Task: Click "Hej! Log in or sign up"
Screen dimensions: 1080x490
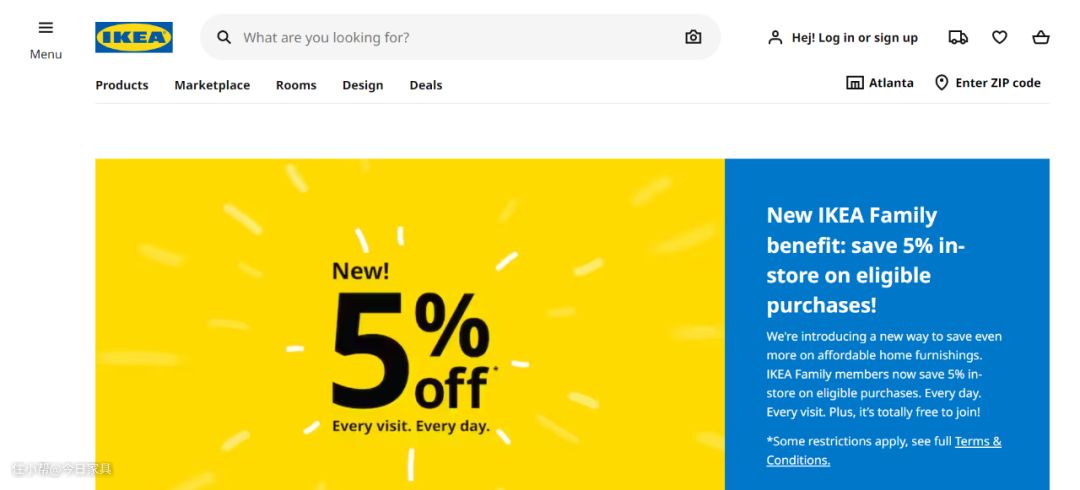Action: pyautogui.click(x=854, y=38)
